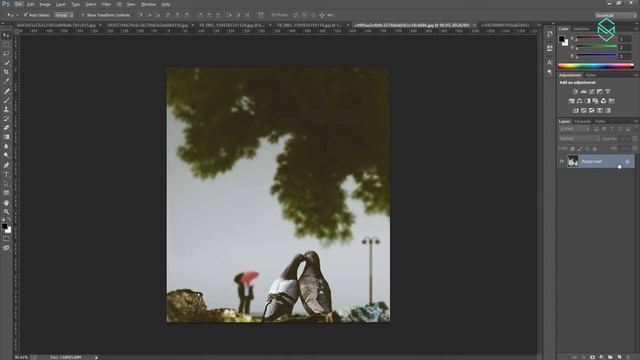Image resolution: width=640 pixels, height=360 pixels.
Task: Select the Rectangle shape tool
Action: [x=6, y=193]
